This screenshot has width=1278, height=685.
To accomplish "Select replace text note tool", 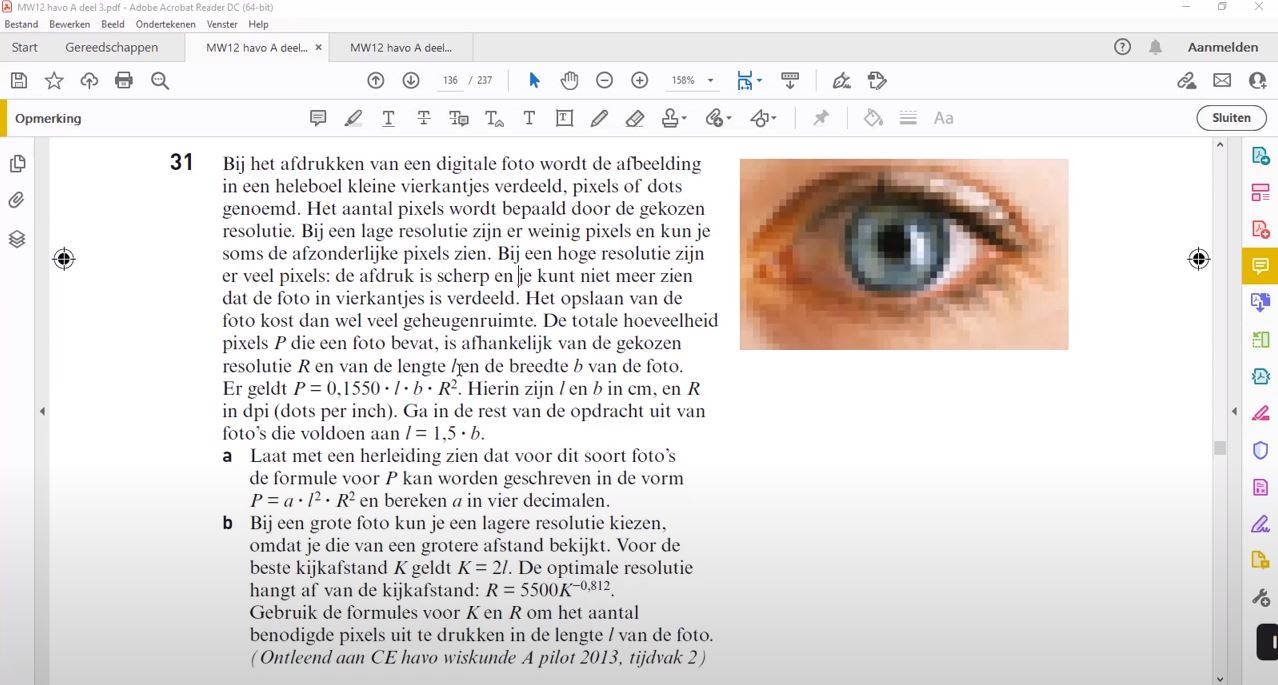I will (459, 118).
